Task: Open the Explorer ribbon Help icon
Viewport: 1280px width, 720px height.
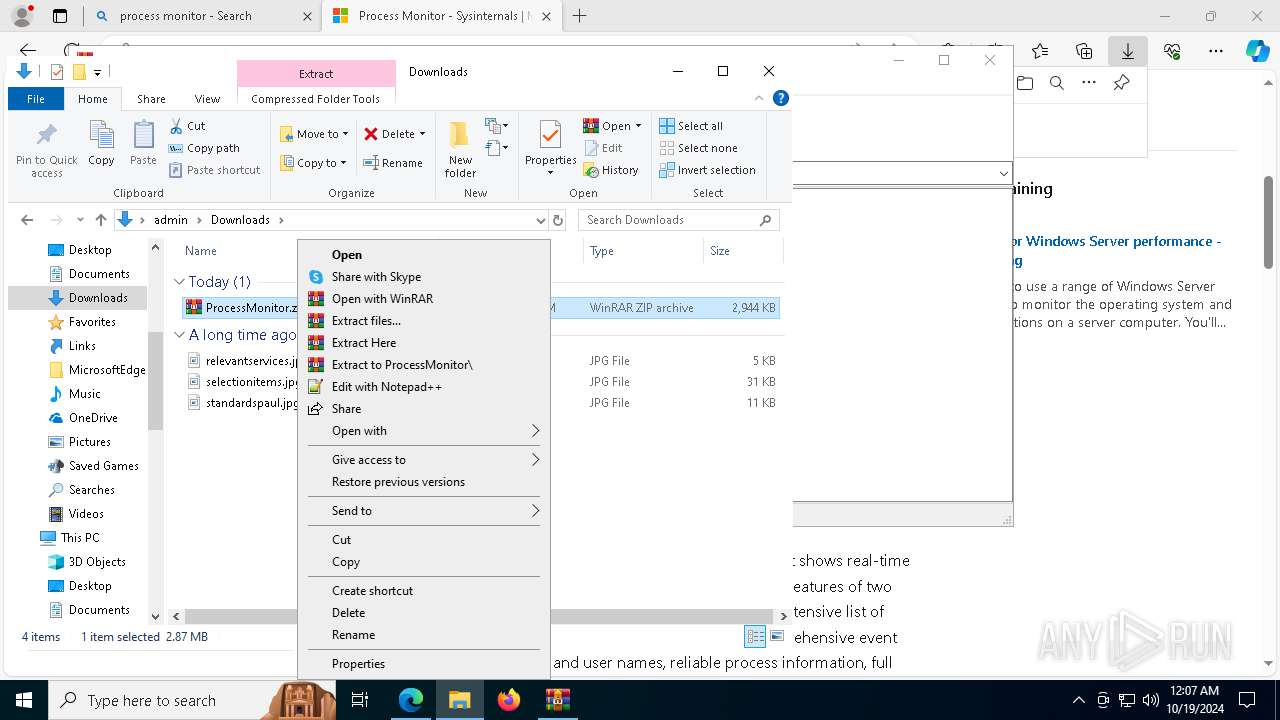Action: click(x=781, y=98)
